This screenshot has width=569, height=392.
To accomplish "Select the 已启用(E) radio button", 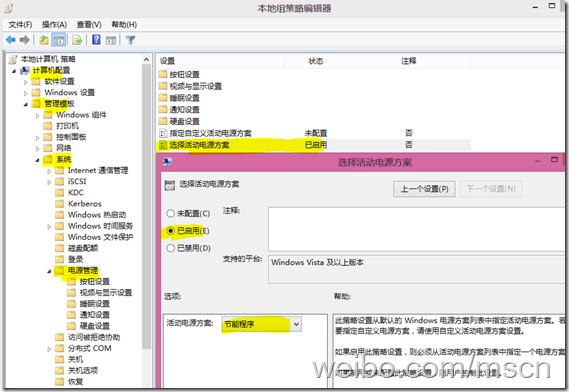I will coord(171,231).
